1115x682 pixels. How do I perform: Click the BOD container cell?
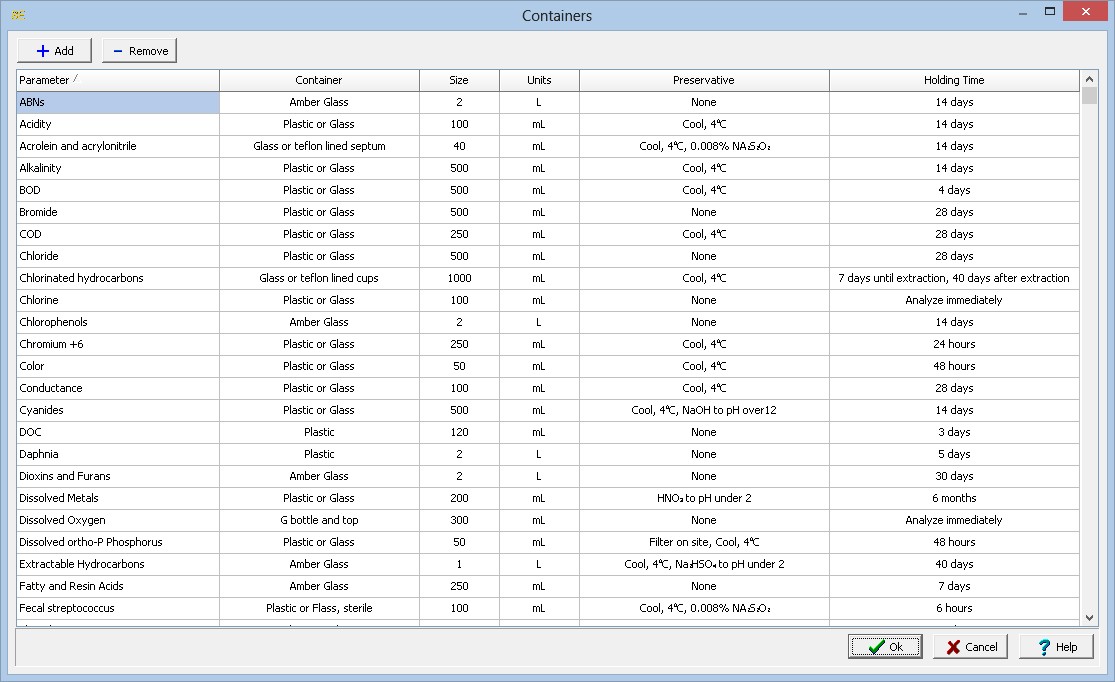[x=319, y=190]
